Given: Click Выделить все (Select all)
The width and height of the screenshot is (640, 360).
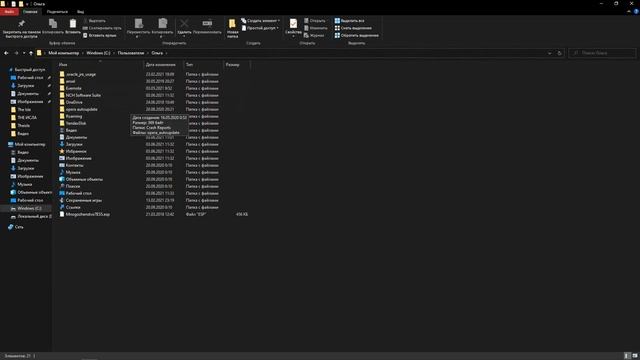Looking at the screenshot, I should (x=349, y=20).
